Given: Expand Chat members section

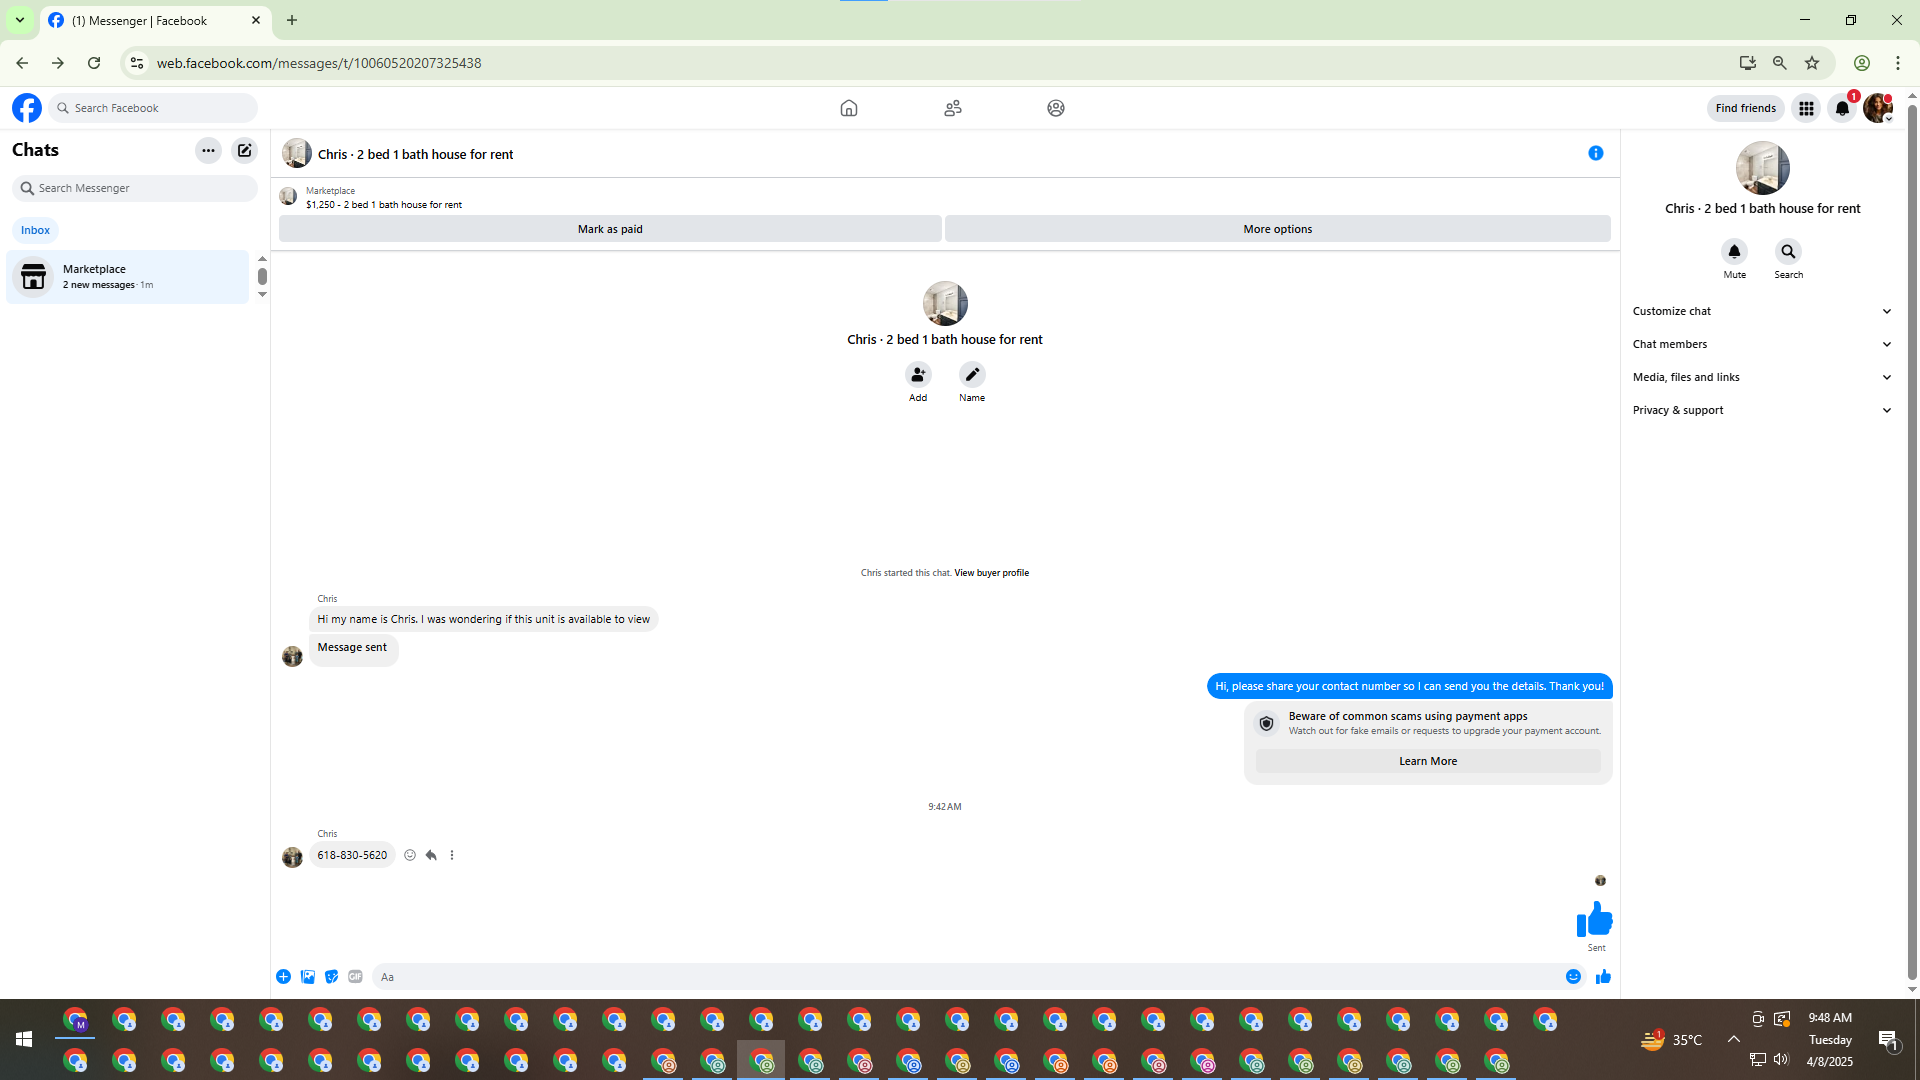Looking at the screenshot, I should coord(1762,344).
